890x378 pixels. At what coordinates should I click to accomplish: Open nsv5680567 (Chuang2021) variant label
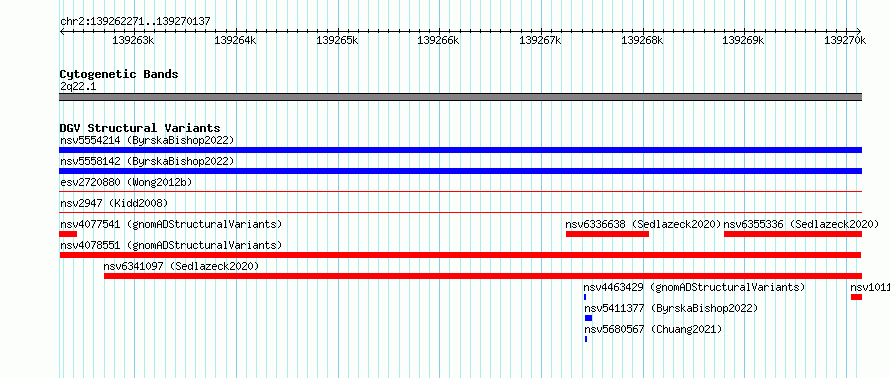click(653, 329)
